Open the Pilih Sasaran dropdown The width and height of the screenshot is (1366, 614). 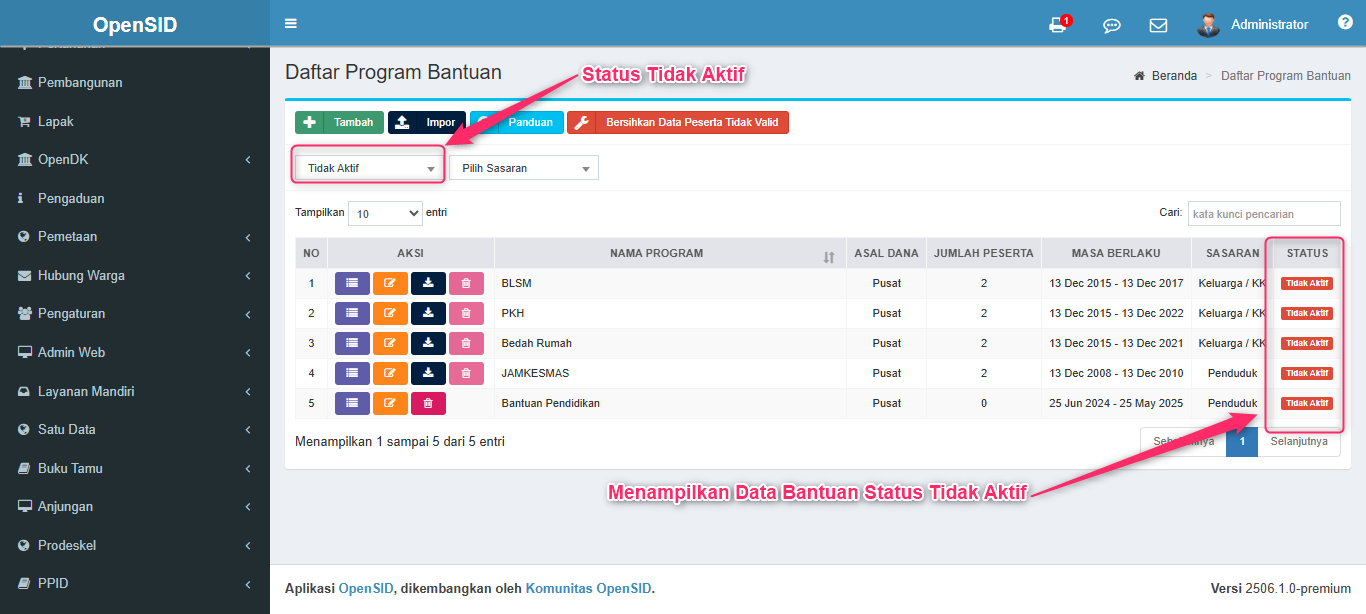point(524,168)
